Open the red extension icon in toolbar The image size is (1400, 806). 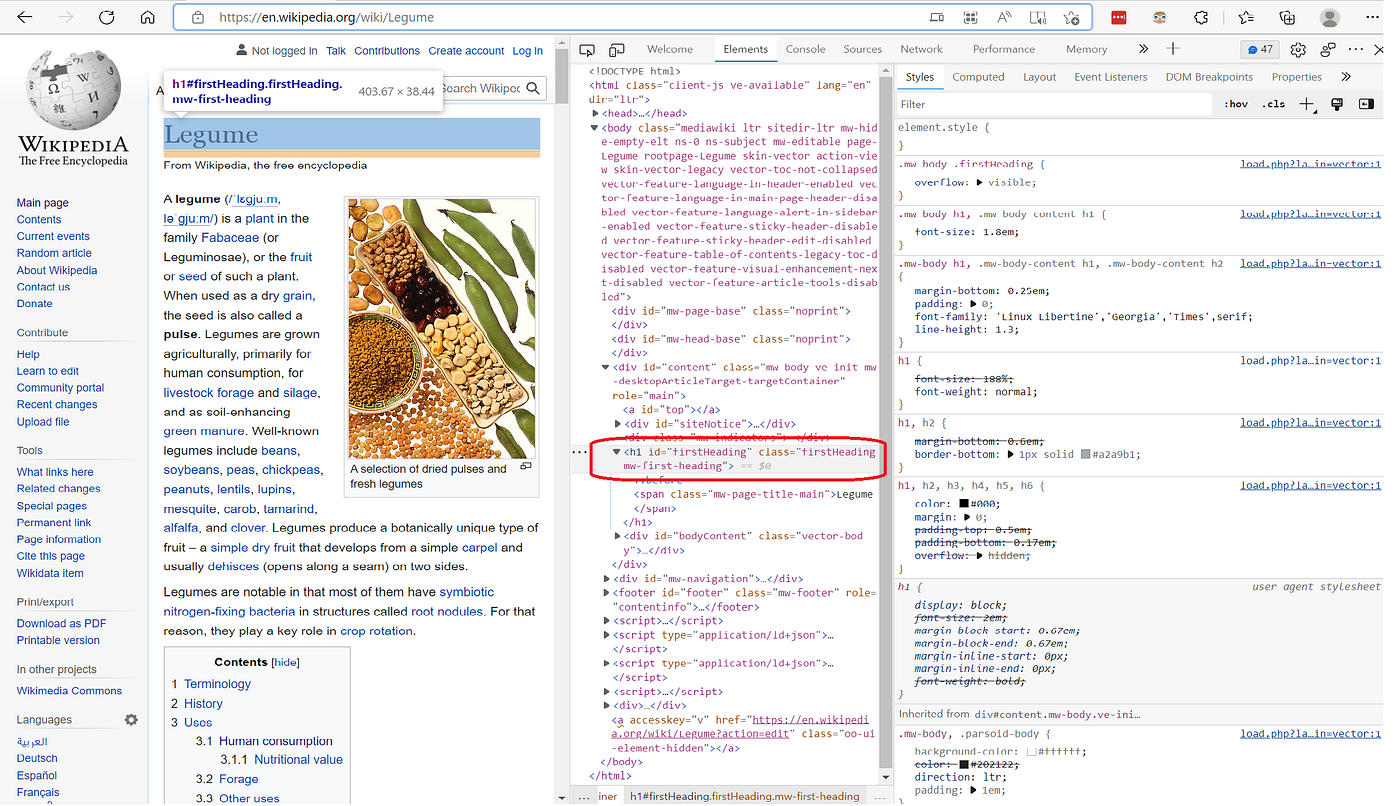click(1119, 17)
